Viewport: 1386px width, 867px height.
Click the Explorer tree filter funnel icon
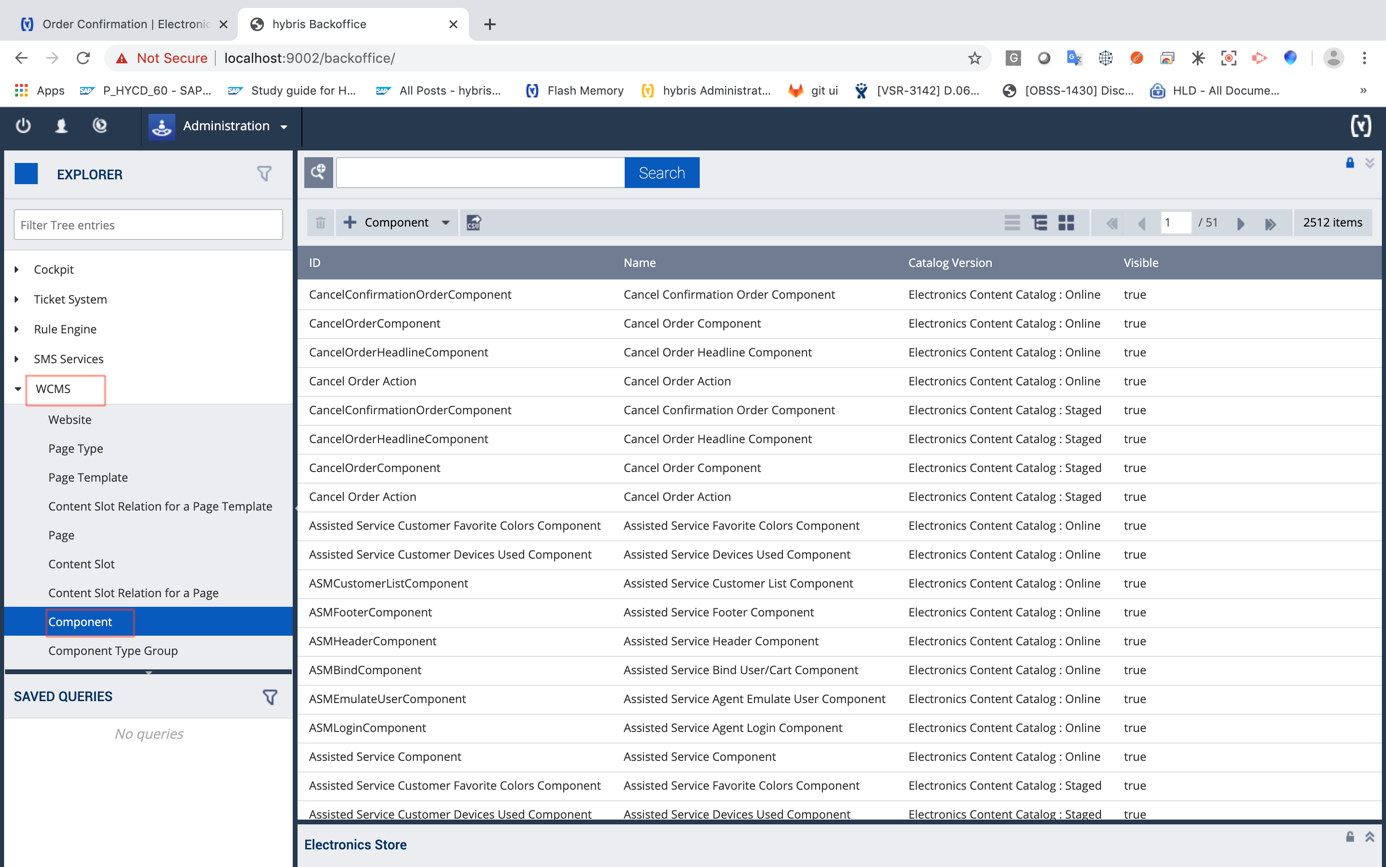point(264,174)
